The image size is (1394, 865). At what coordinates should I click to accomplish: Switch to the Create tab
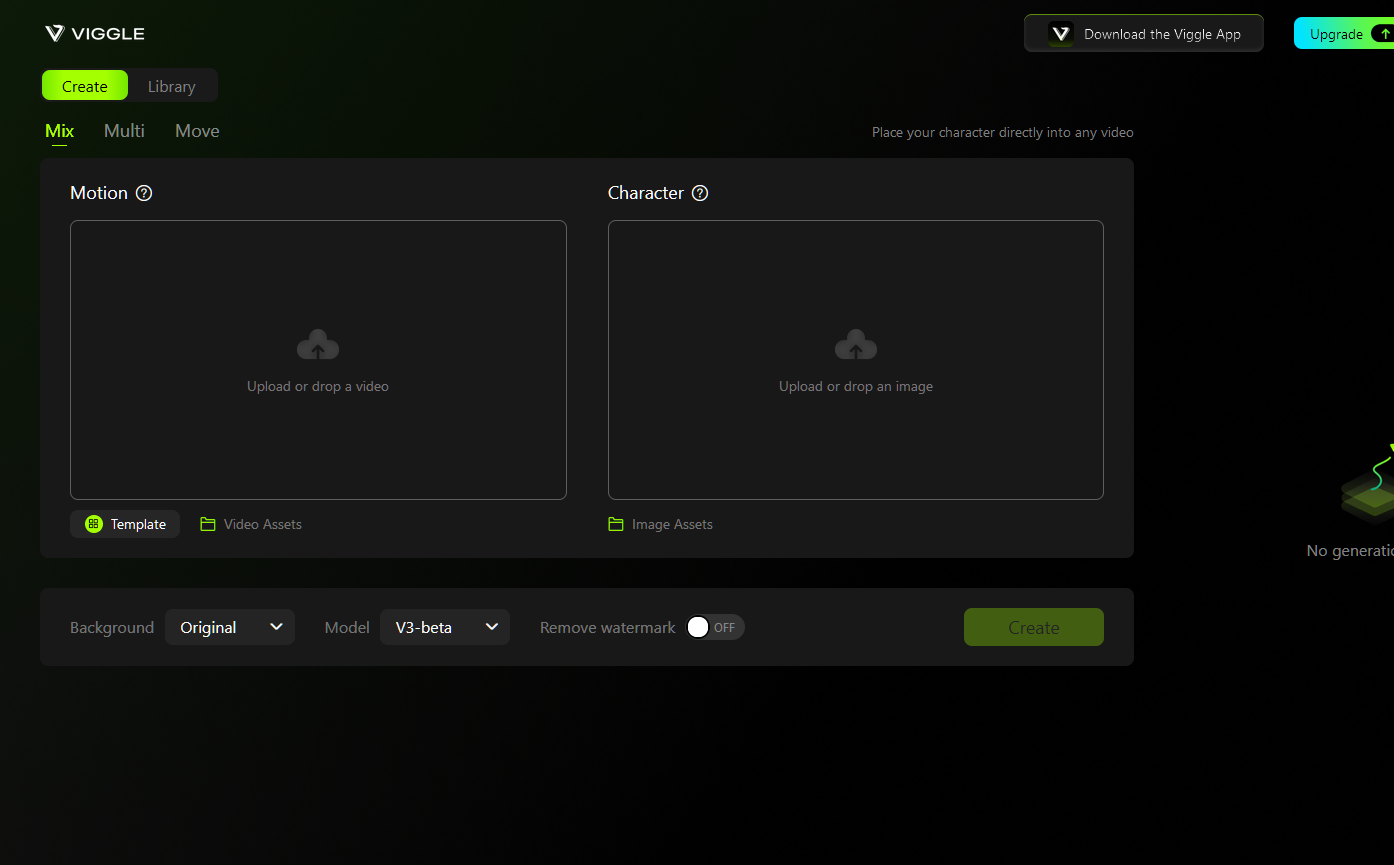click(x=85, y=86)
